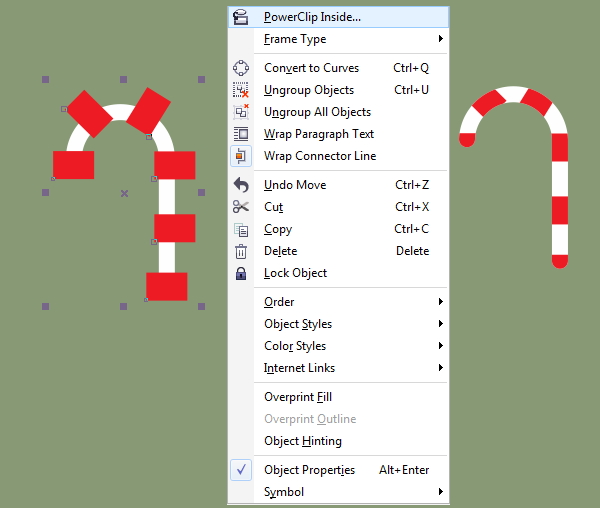Screen dimensions: 600x508
Task: Select Convert to Curves
Action: click(x=338, y=68)
